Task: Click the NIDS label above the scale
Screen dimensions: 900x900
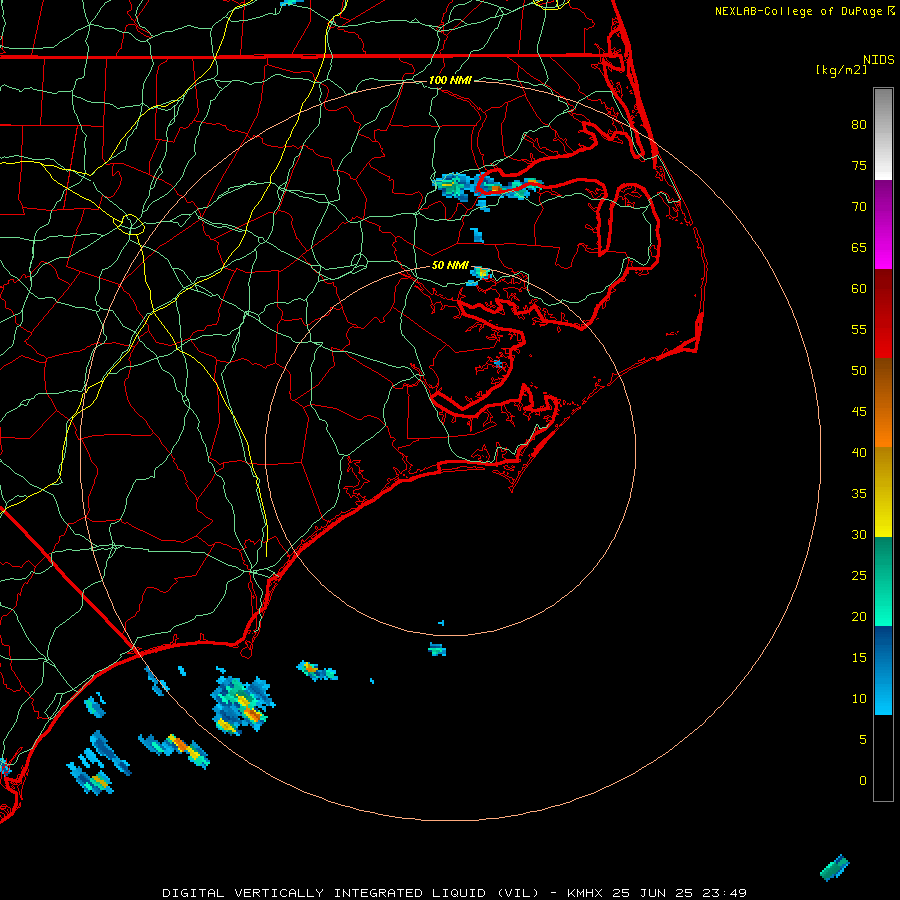Action: 879,59
